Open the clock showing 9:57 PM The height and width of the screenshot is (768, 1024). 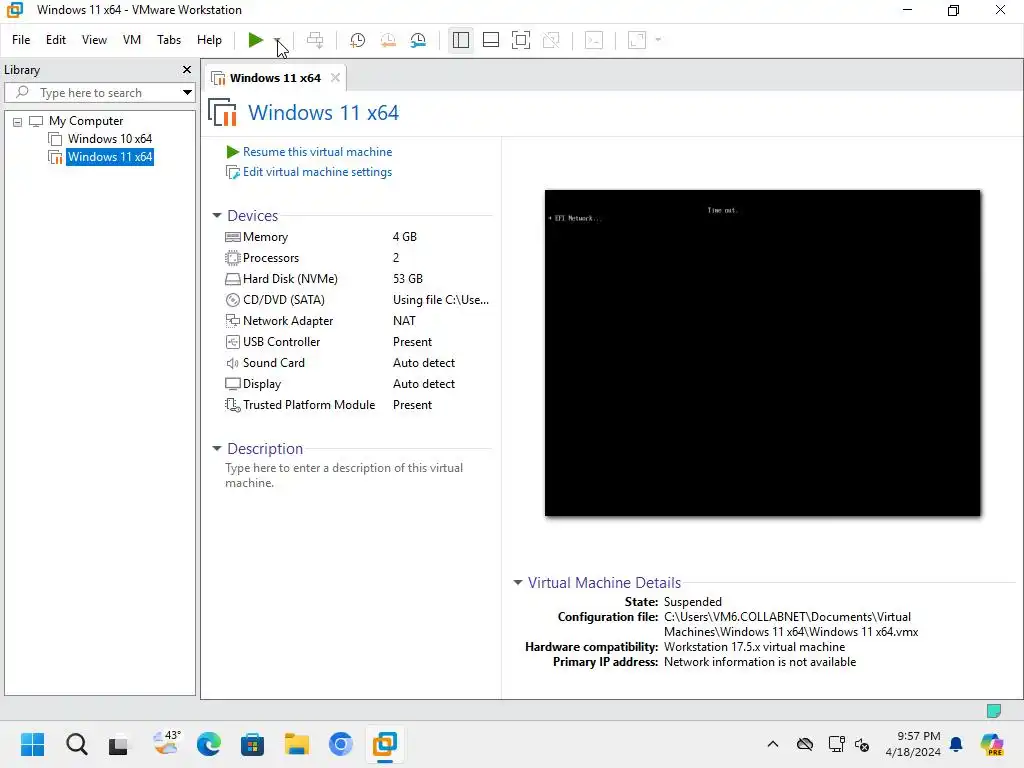pos(913,744)
